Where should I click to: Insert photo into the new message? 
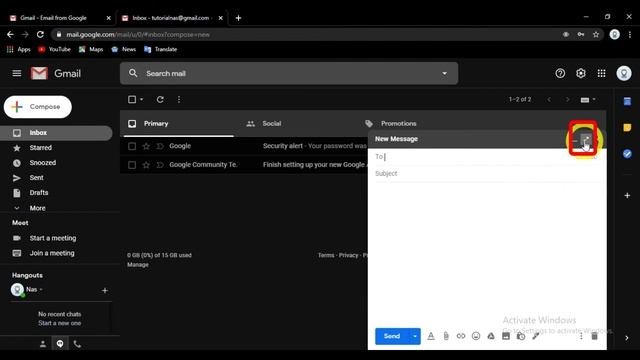506,336
